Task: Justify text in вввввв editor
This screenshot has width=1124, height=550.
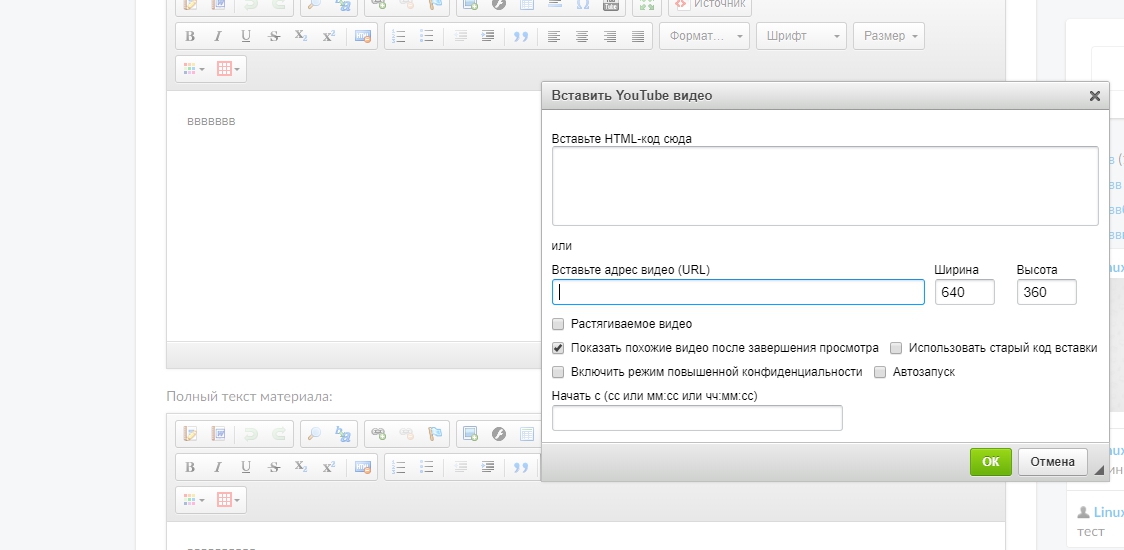Action: (x=638, y=37)
